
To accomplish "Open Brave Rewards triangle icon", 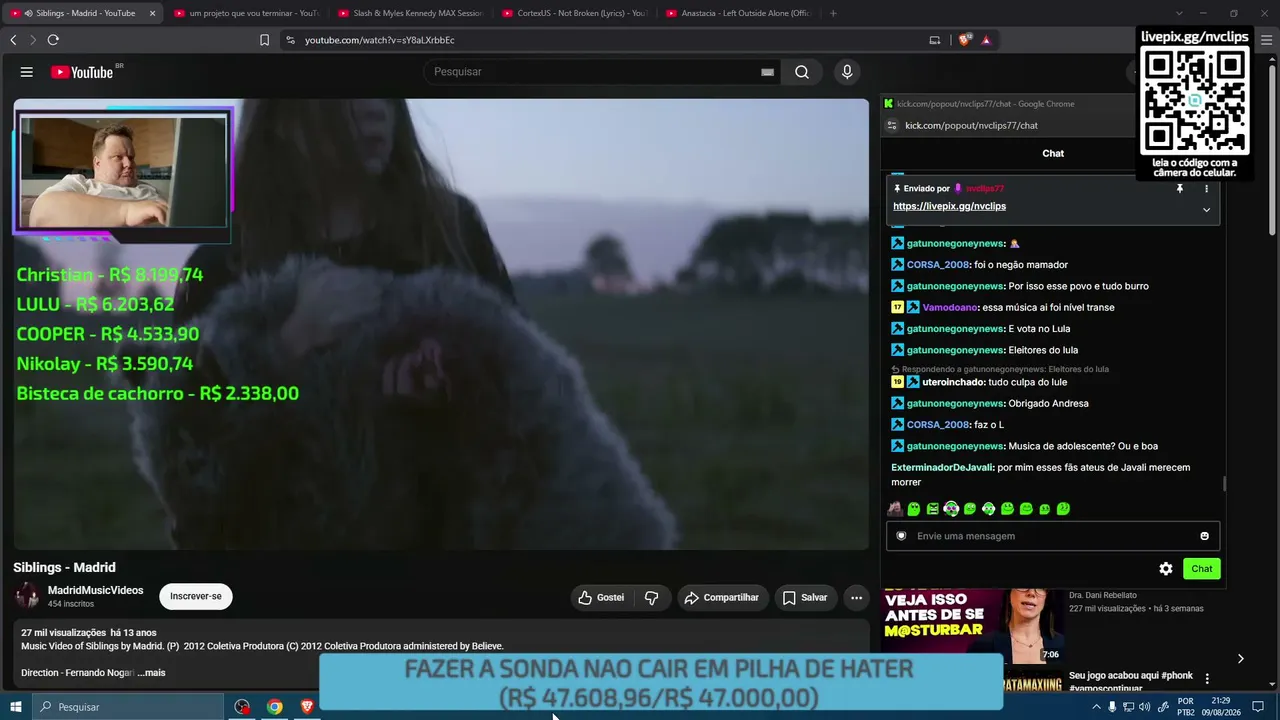I will coord(986,40).
